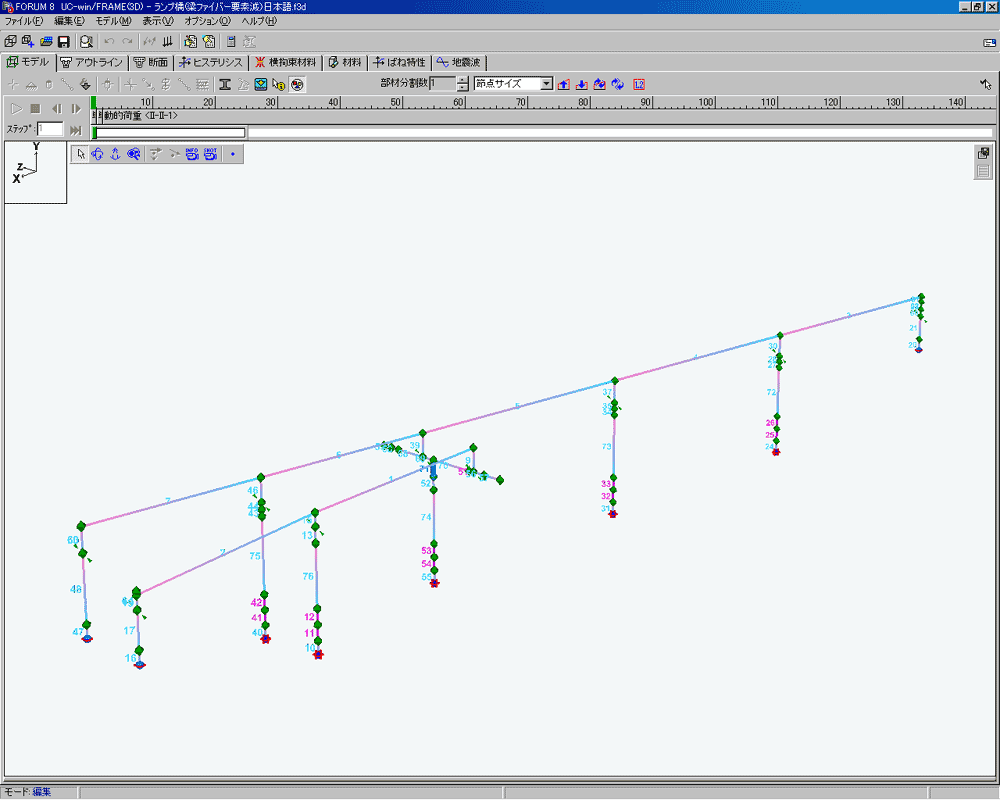Click the red-boxed 1.2 icon
Viewport: 1000px width, 800px height.
638,84
